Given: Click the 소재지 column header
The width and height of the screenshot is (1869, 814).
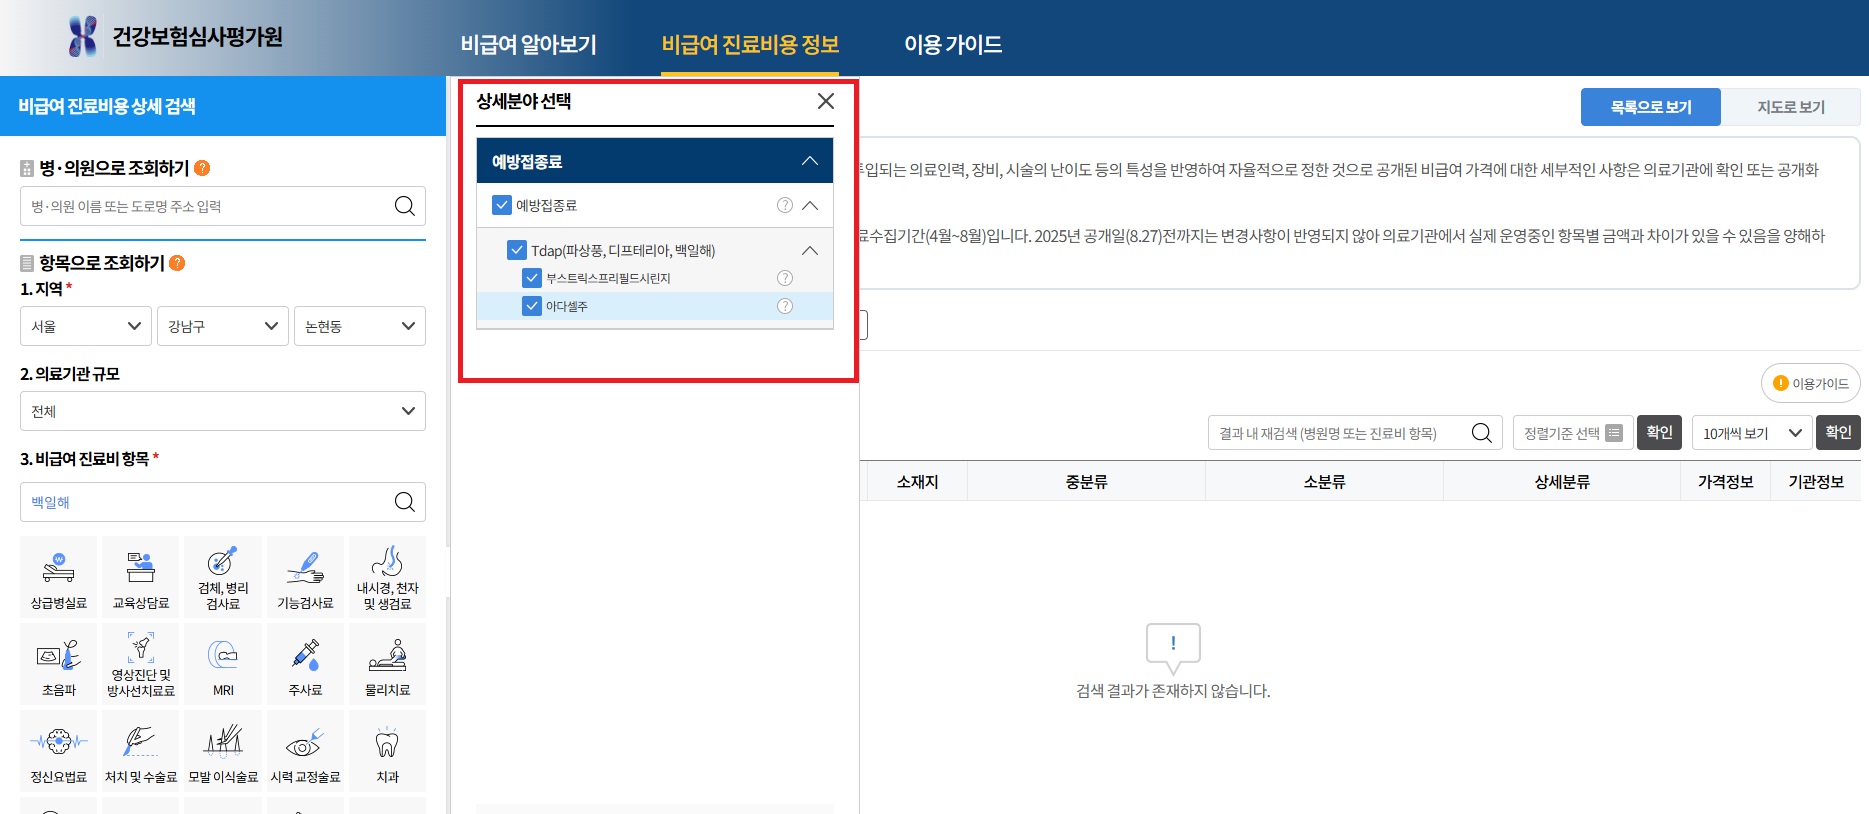Looking at the screenshot, I should [x=917, y=482].
